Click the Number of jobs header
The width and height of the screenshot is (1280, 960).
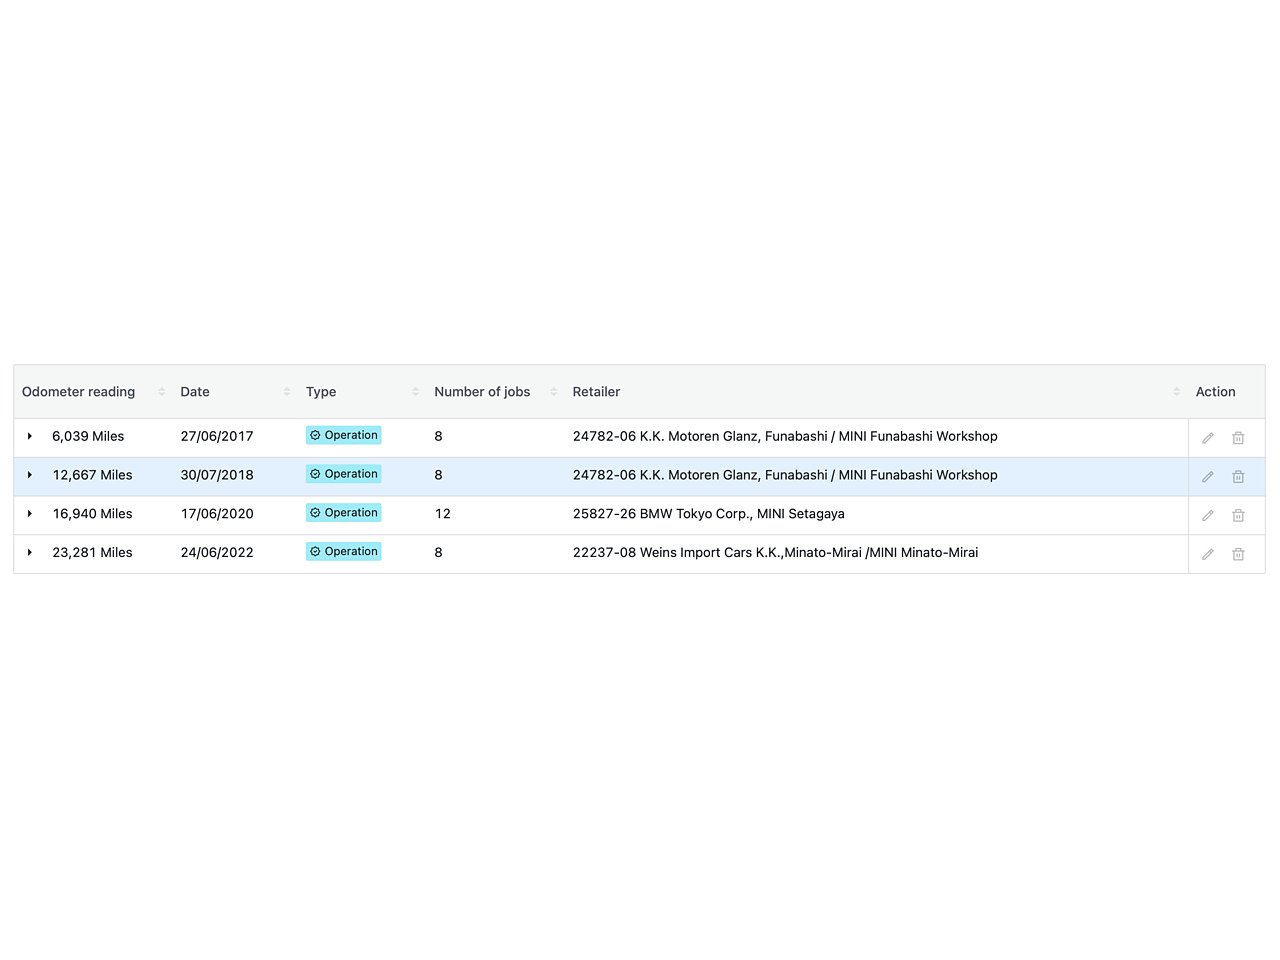pyautogui.click(x=482, y=392)
